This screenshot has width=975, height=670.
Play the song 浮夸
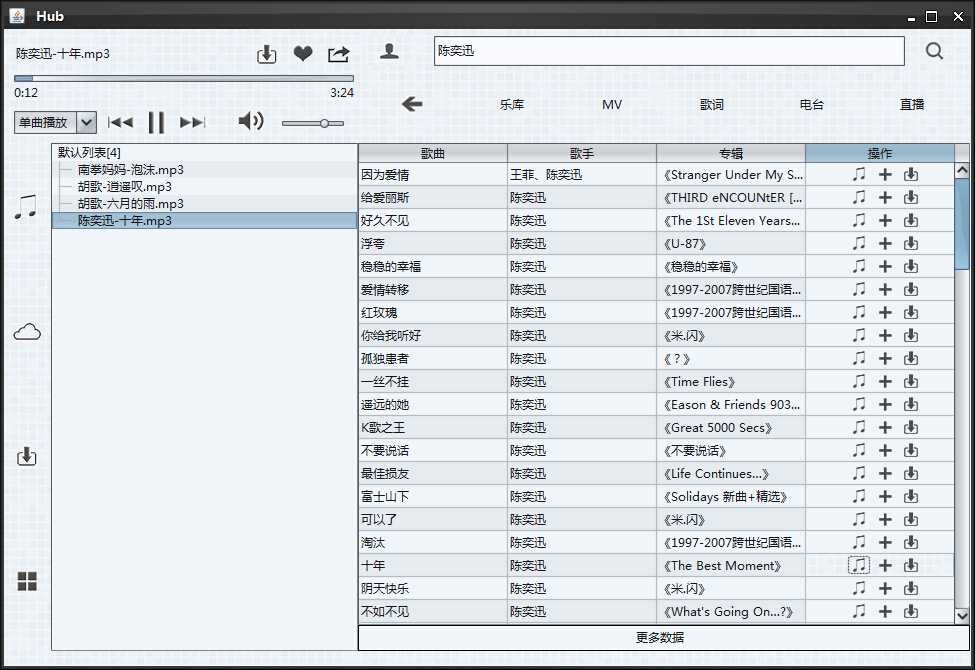click(859, 243)
